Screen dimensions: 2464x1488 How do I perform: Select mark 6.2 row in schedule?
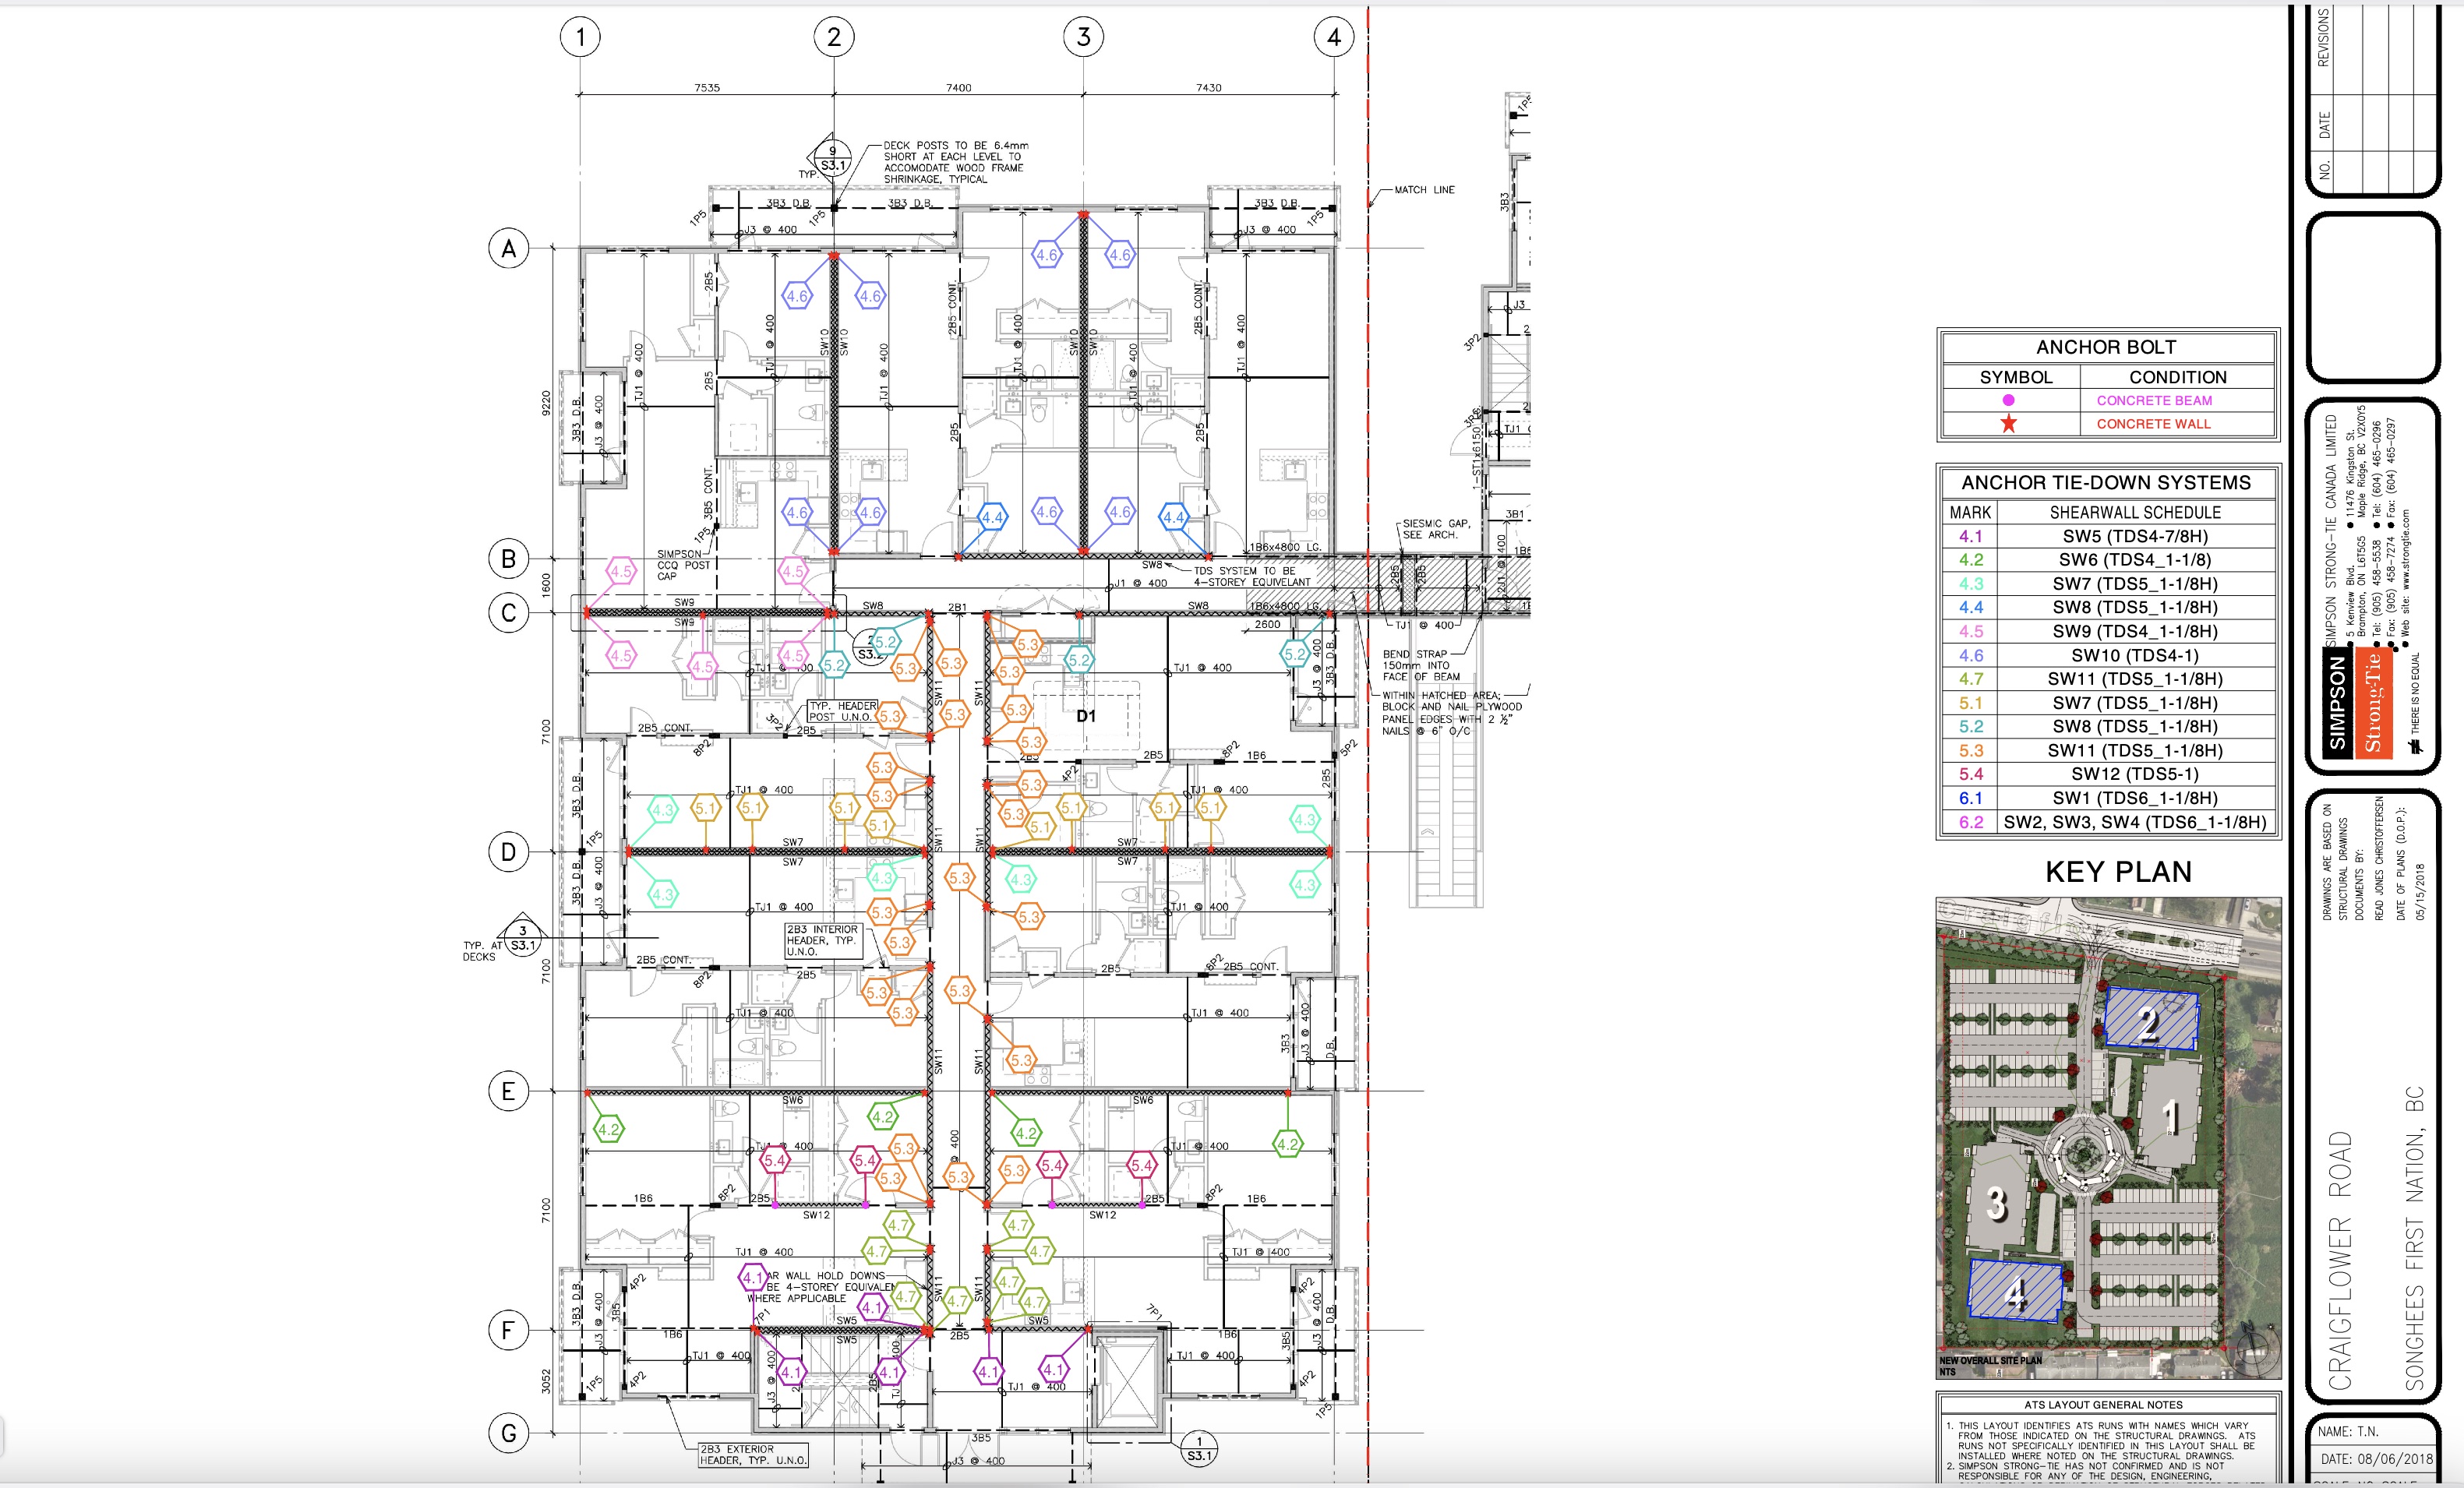tap(1970, 822)
